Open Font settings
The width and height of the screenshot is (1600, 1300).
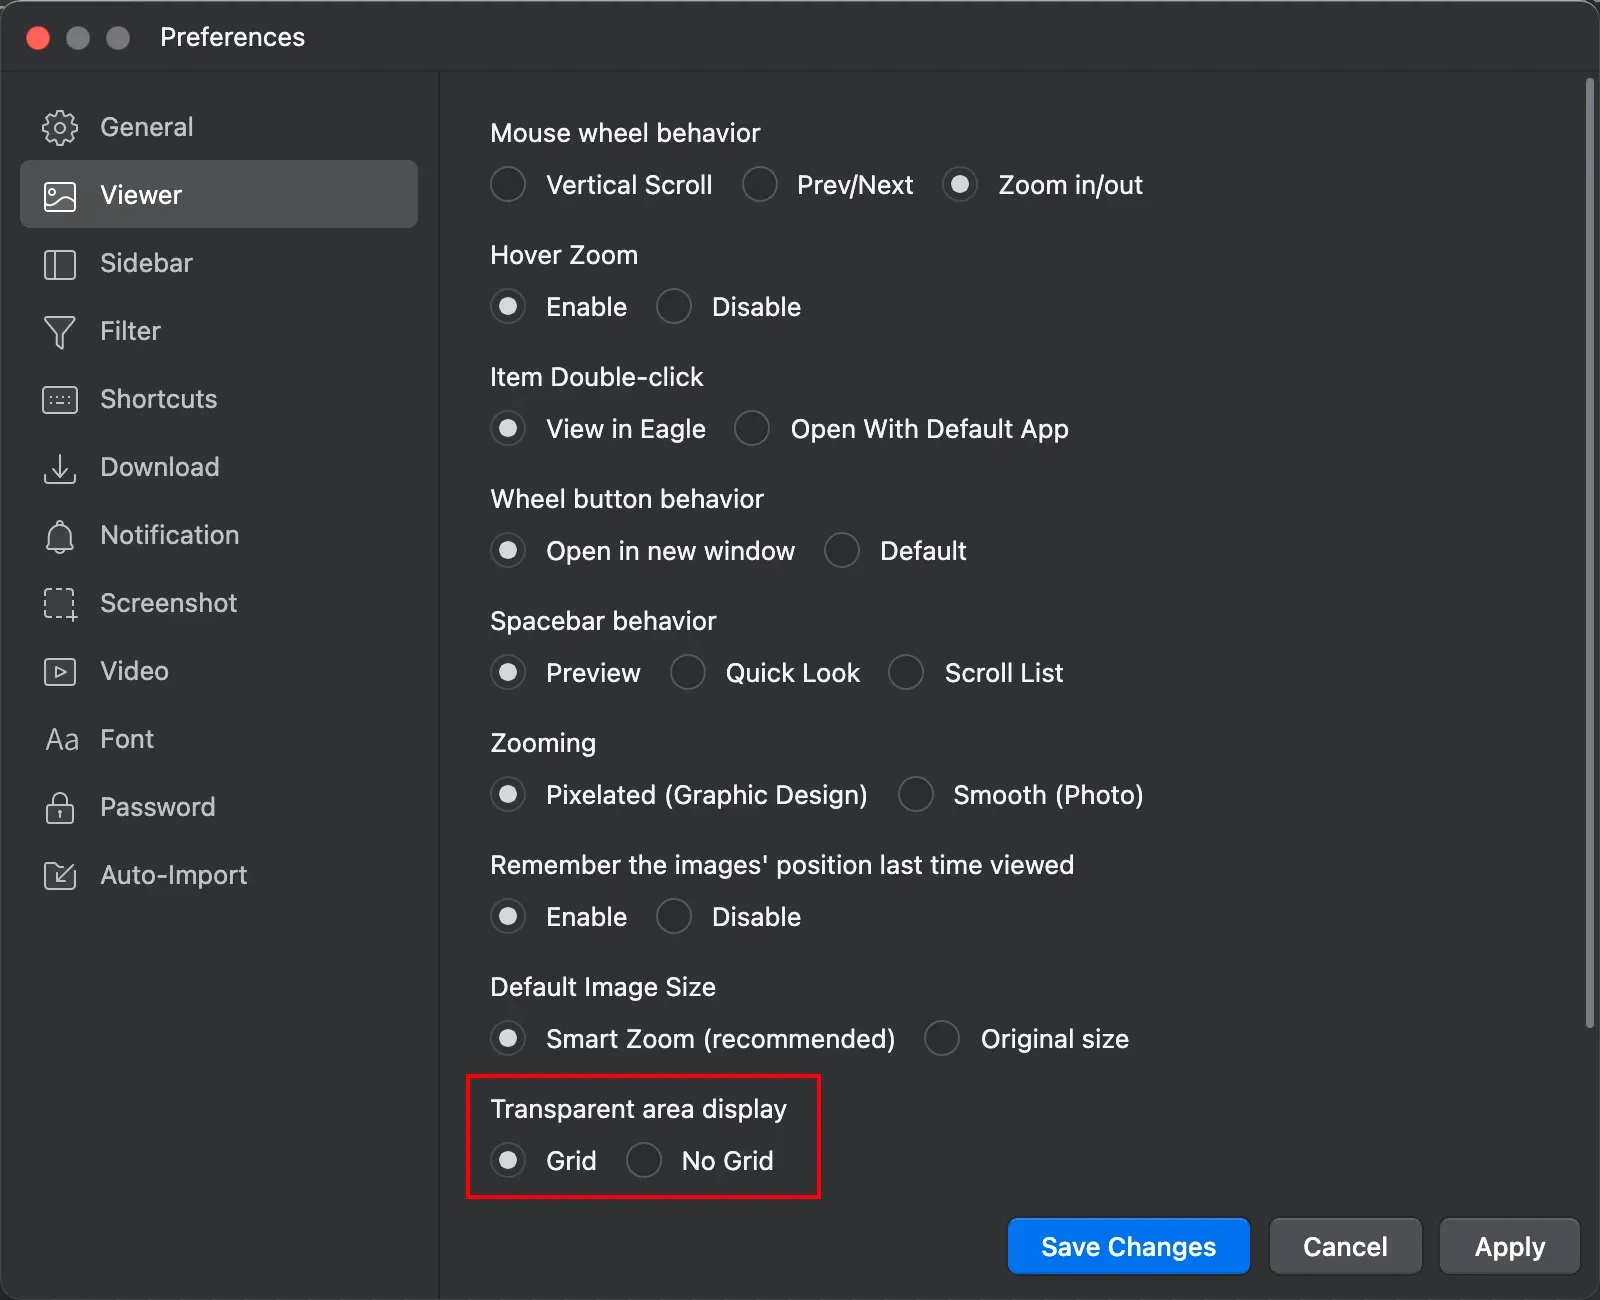click(219, 739)
